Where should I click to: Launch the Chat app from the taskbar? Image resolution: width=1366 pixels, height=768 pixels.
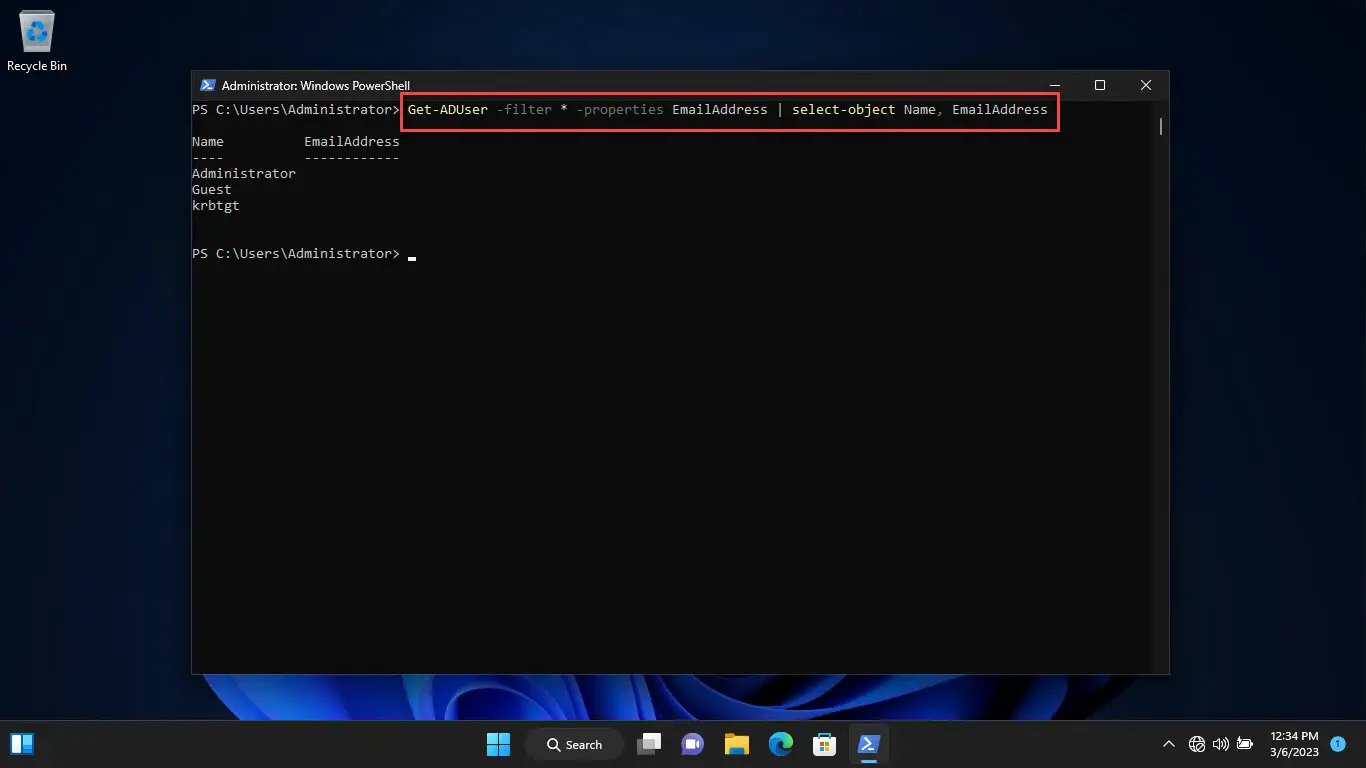coord(693,744)
